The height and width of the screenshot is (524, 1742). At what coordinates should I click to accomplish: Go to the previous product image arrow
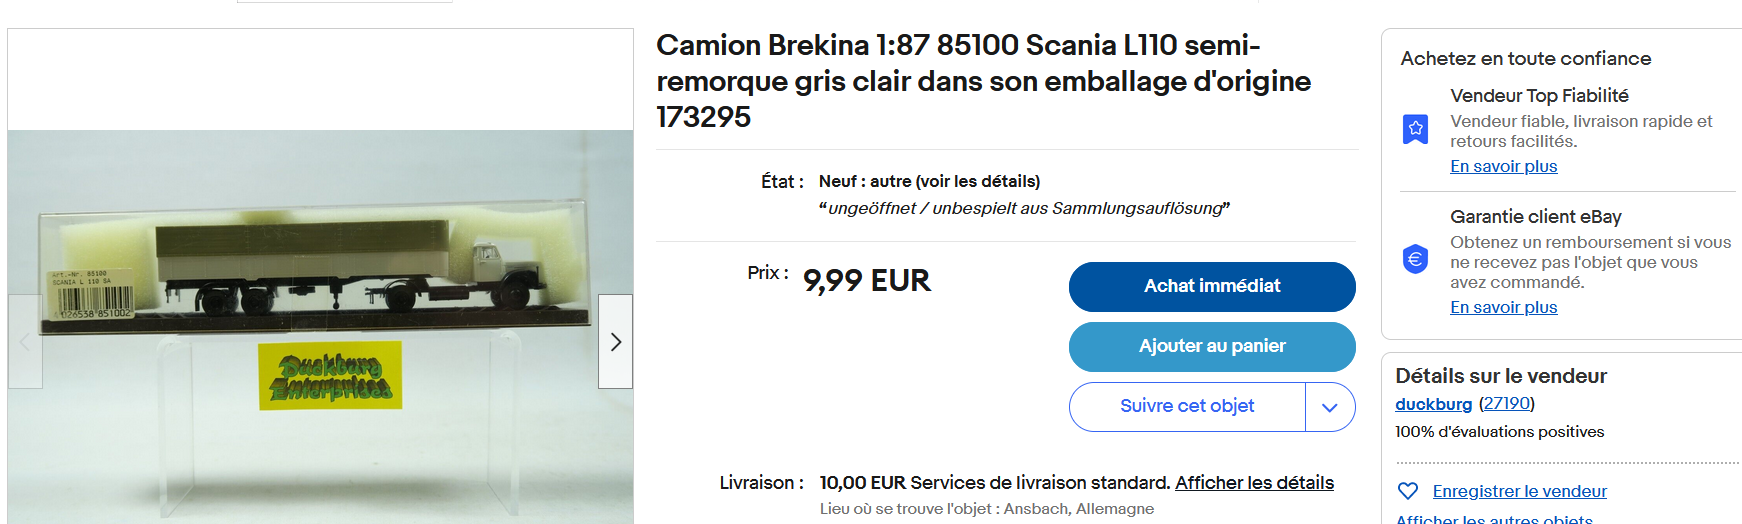tap(25, 342)
